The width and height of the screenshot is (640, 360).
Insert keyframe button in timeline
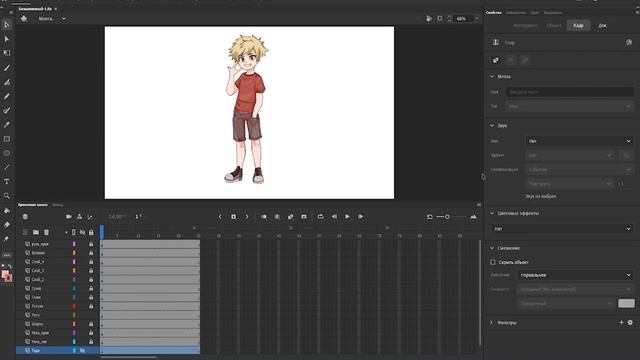(x=233, y=217)
